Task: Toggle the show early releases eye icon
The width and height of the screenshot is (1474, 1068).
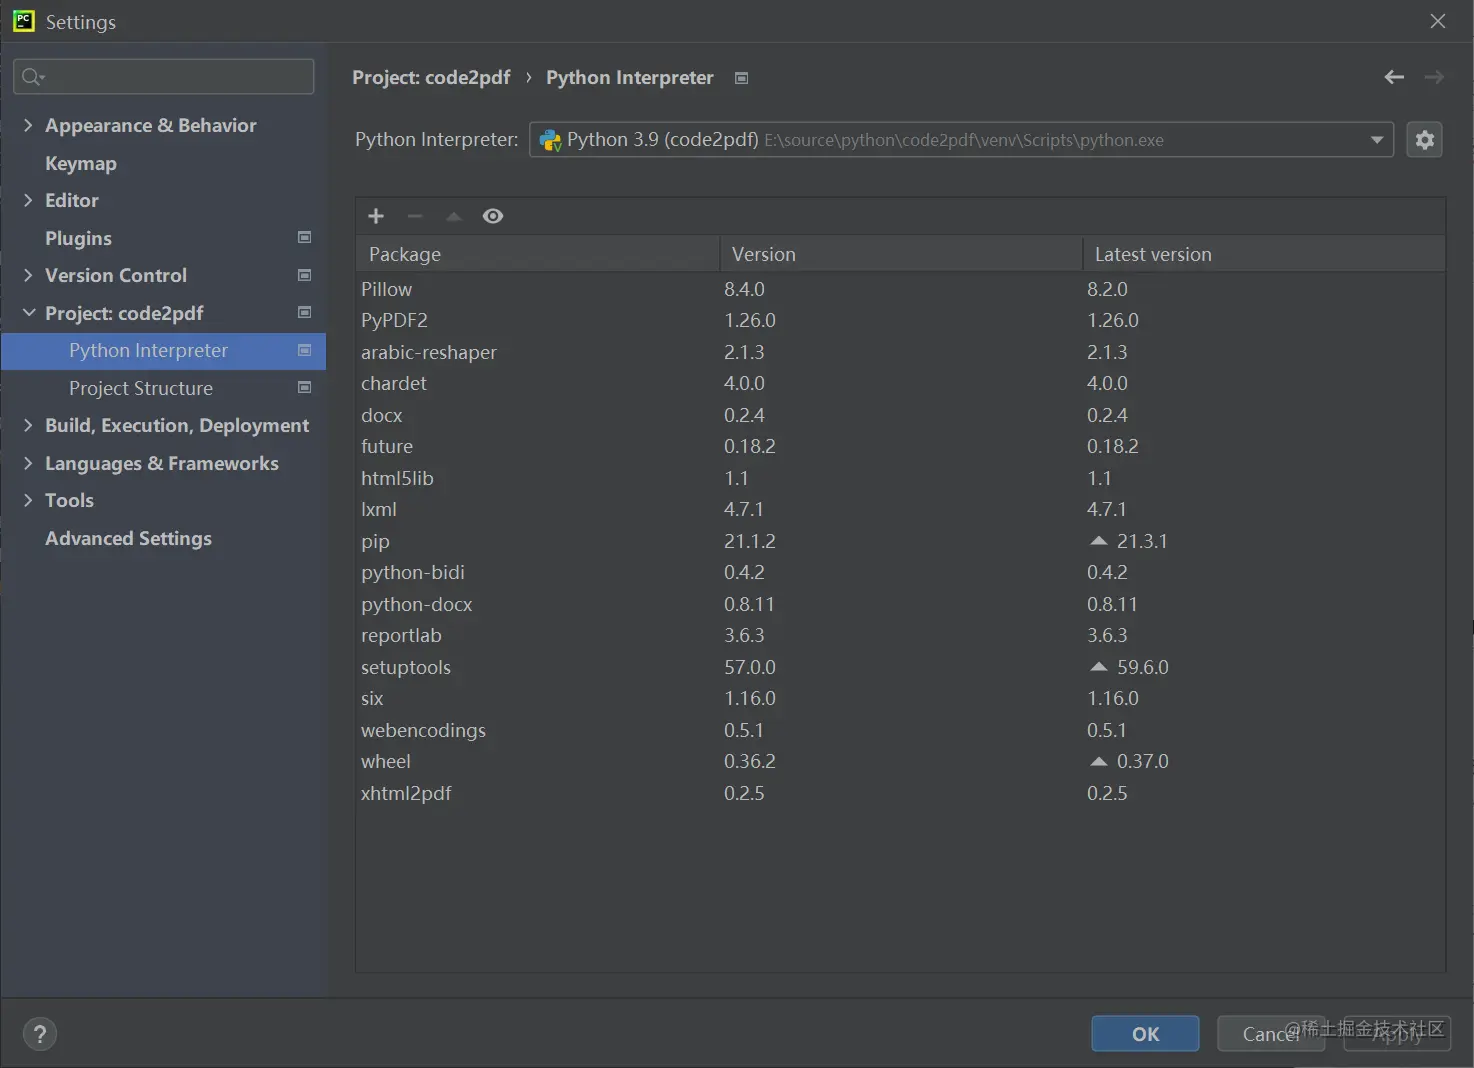Action: point(493,216)
